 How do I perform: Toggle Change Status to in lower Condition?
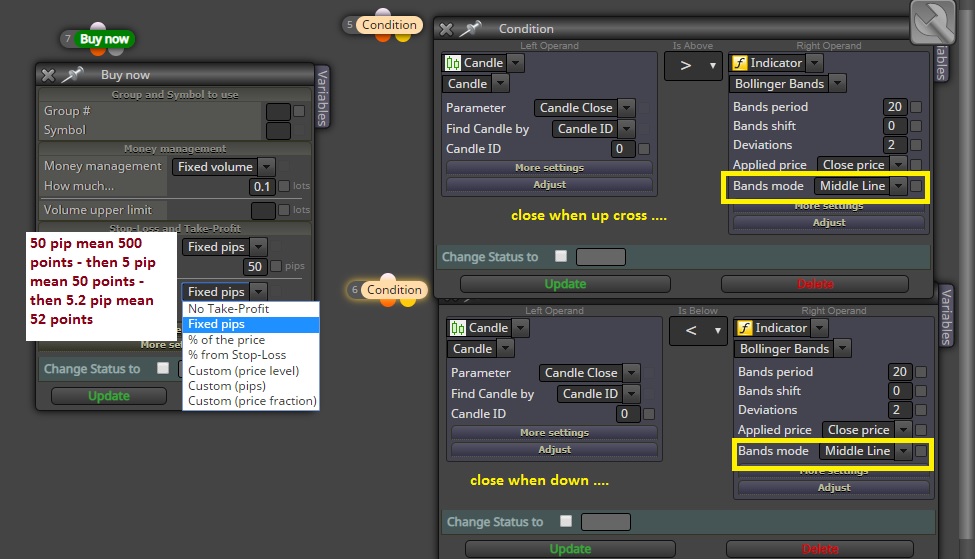[566, 521]
